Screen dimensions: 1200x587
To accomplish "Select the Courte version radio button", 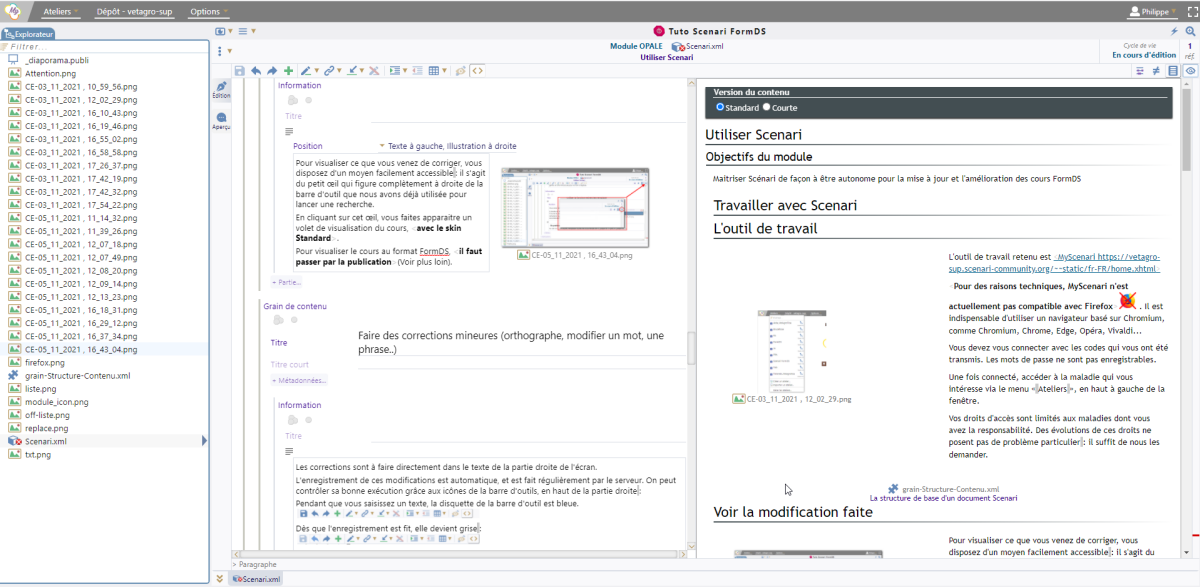I will [x=767, y=107].
